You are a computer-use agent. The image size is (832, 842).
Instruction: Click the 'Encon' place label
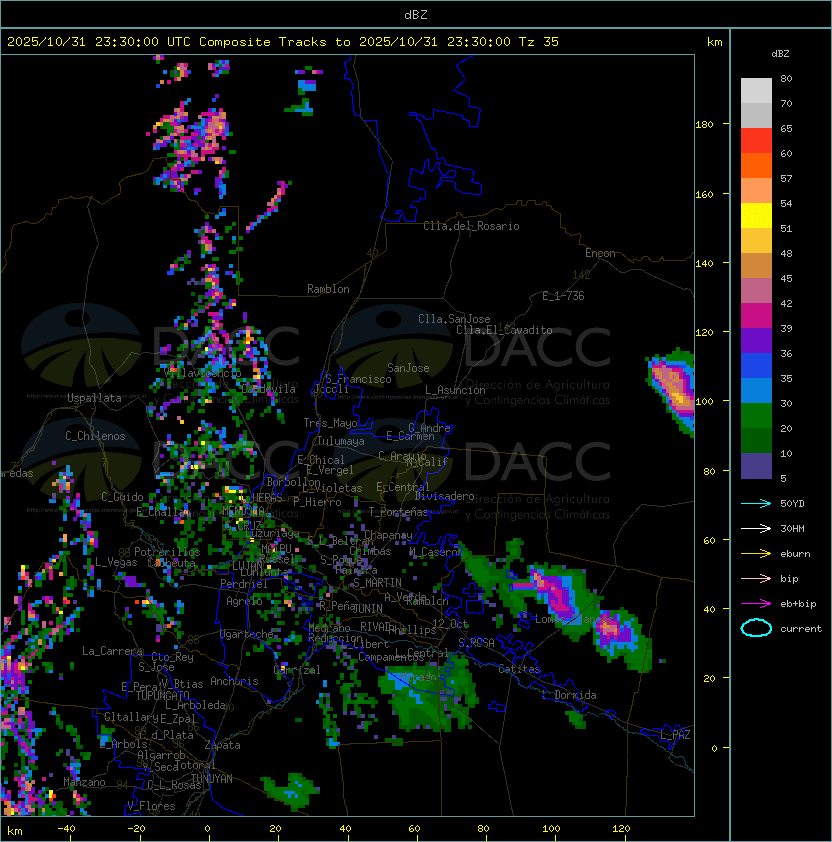[600, 253]
